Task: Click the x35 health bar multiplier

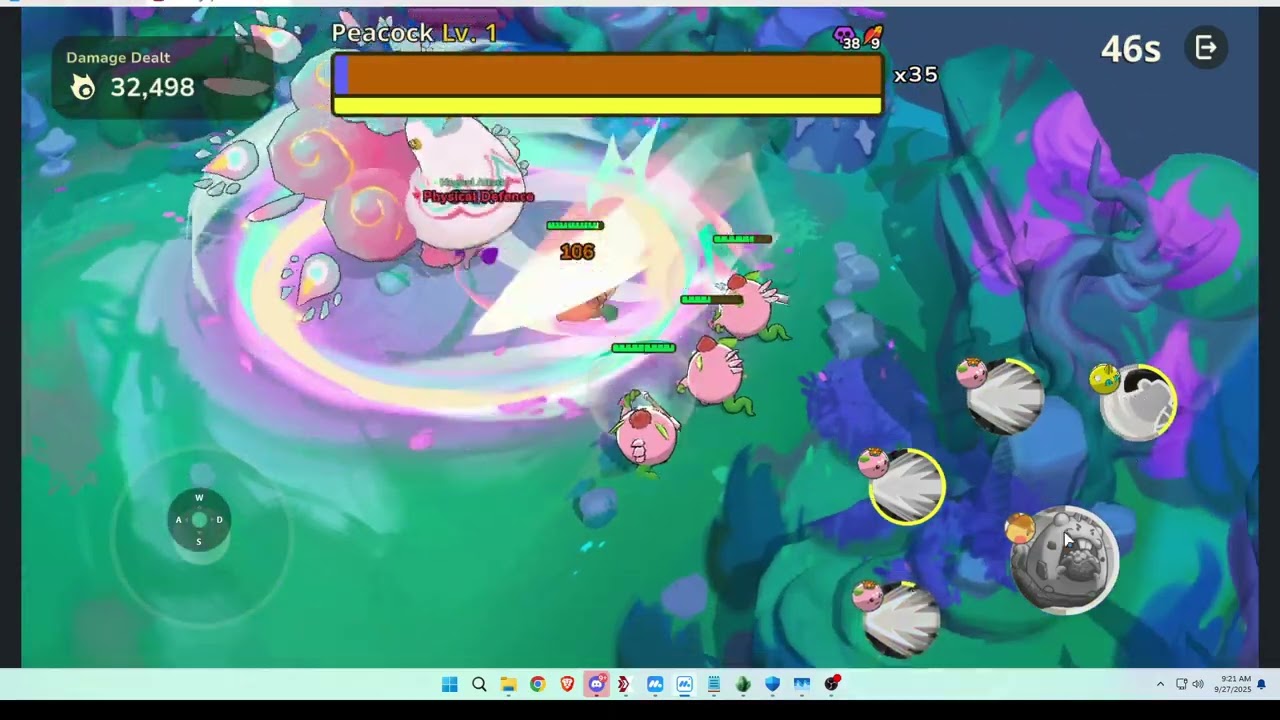Action: (x=915, y=75)
